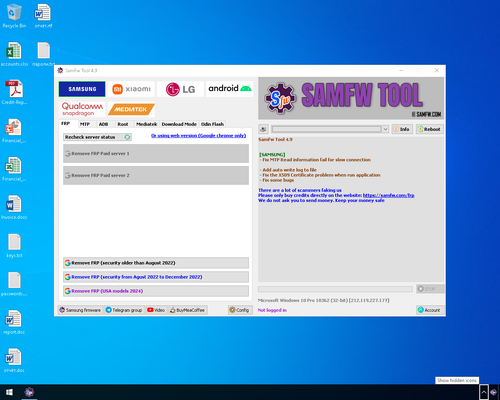Viewport: 500px width, 400px height.
Task: Minimize the SamFw Tool window
Action: click(x=401, y=70)
